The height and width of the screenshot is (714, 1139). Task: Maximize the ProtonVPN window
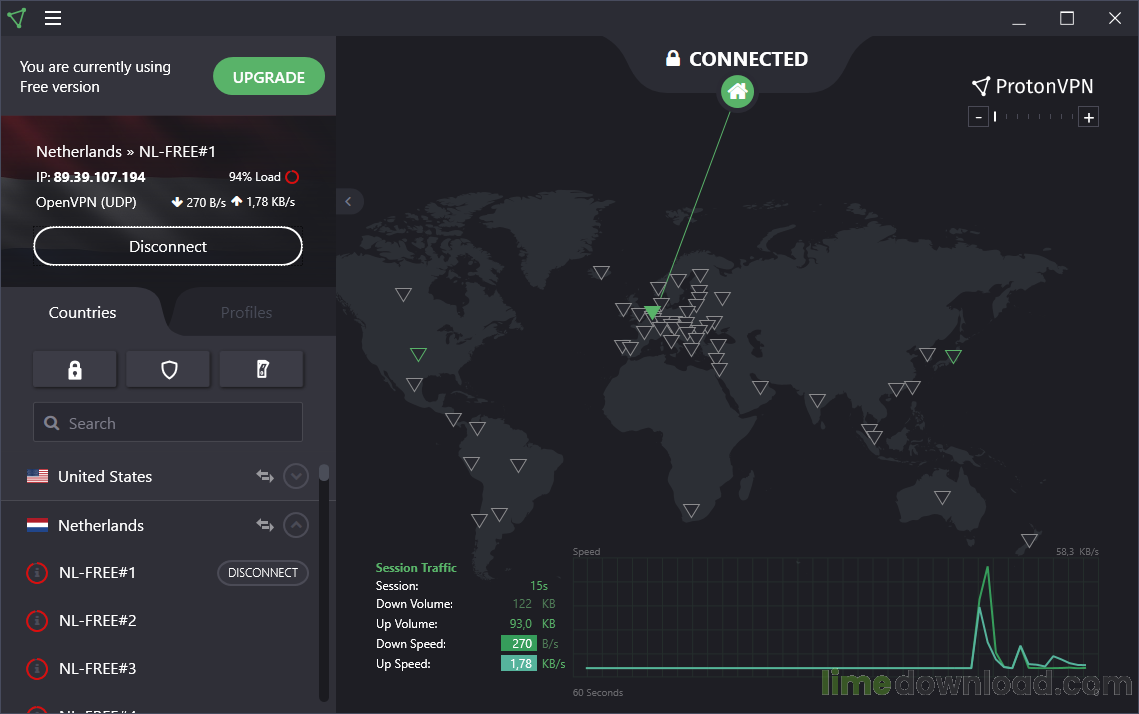1067,18
